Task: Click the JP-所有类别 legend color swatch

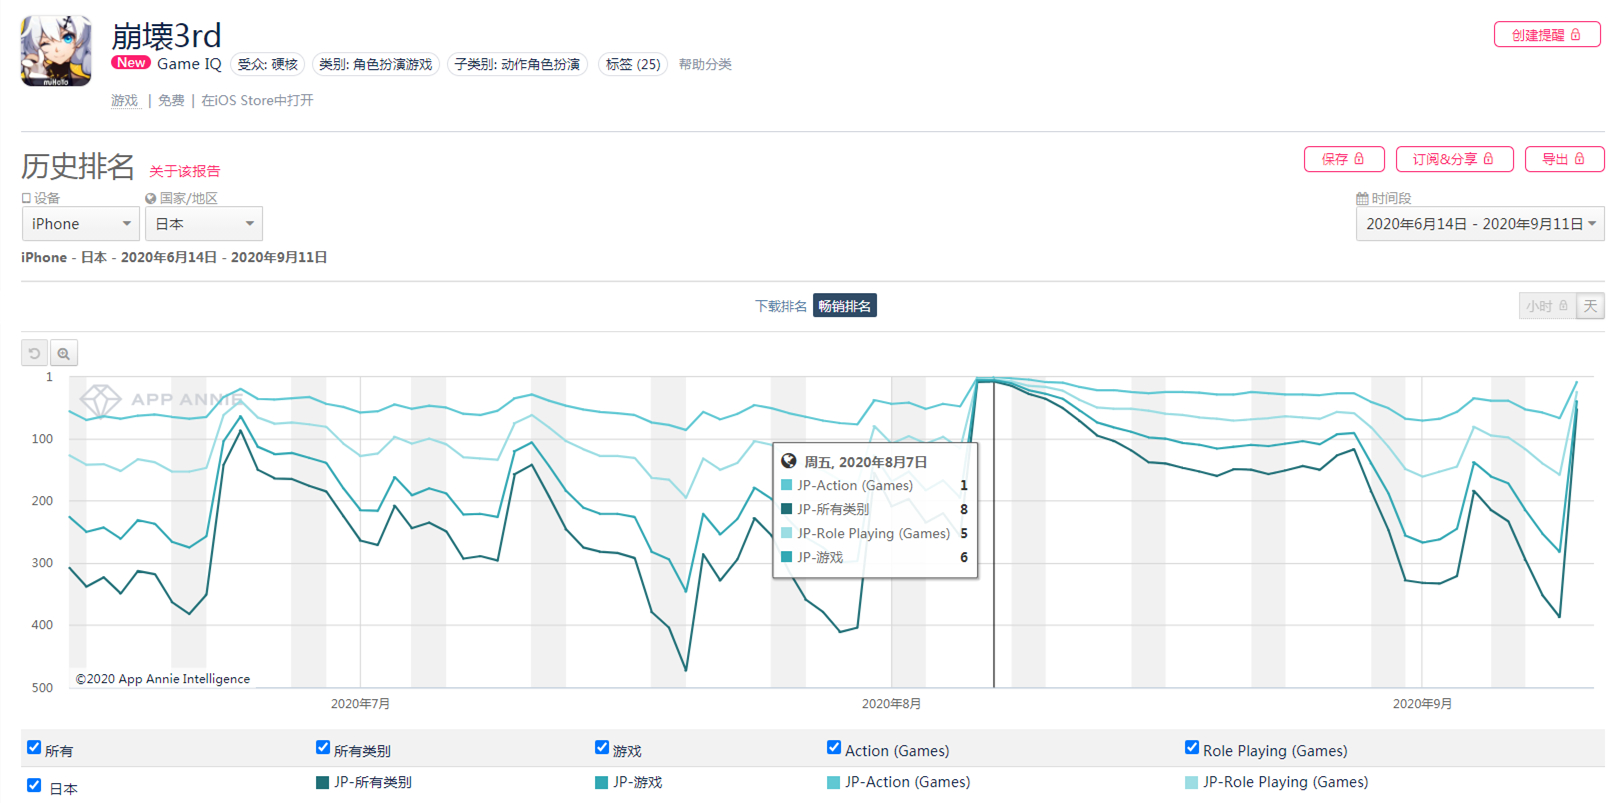Action: click(x=323, y=783)
